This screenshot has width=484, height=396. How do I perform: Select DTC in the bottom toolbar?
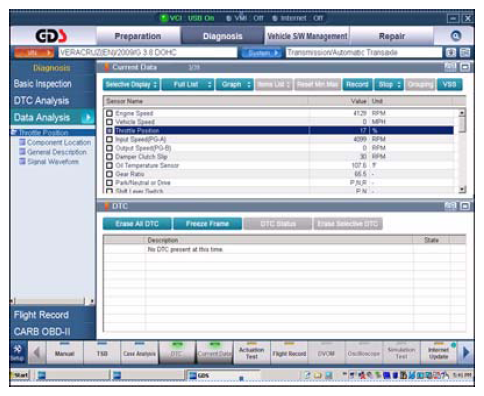pos(177,353)
